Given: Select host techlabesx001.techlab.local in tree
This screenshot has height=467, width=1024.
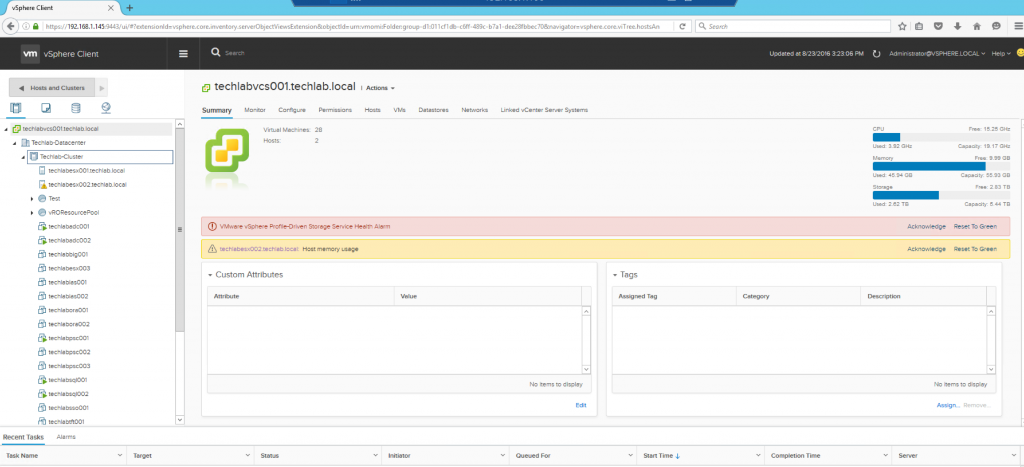Looking at the screenshot, I should [88, 170].
